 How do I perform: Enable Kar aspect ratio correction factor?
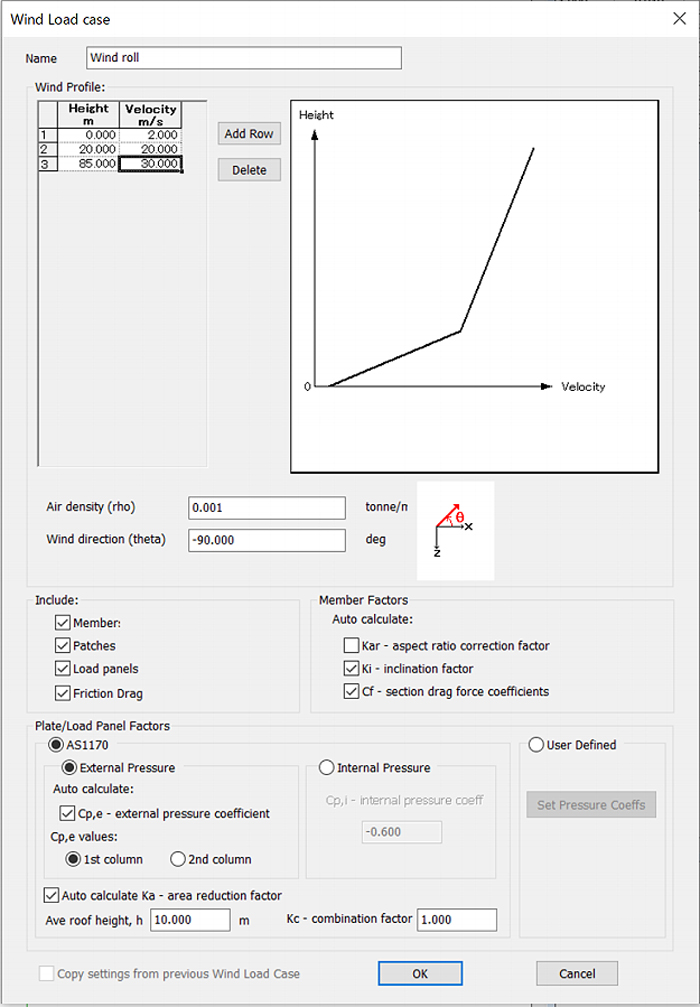point(351,645)
